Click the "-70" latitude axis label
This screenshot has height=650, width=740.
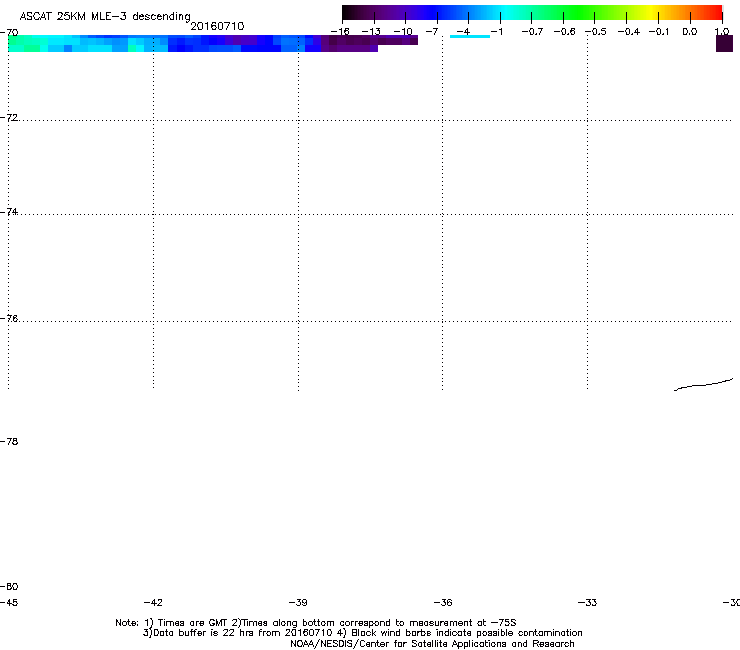9,33
